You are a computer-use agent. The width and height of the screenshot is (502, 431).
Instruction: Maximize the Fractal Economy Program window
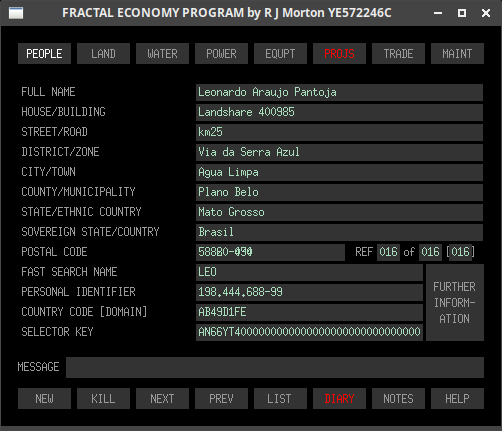pos(462,13)
